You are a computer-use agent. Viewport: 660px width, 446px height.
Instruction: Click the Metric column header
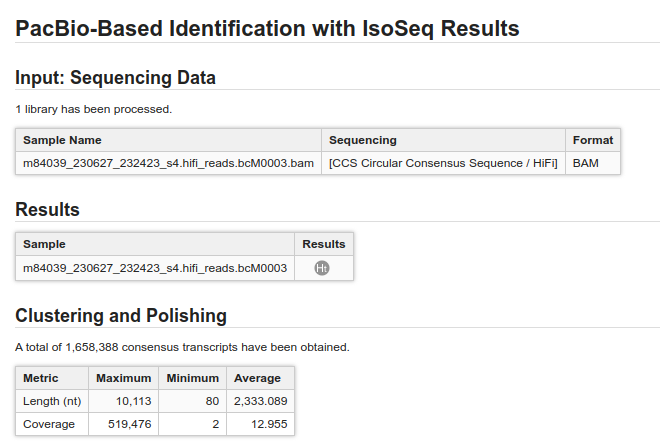tap(41, 378)
